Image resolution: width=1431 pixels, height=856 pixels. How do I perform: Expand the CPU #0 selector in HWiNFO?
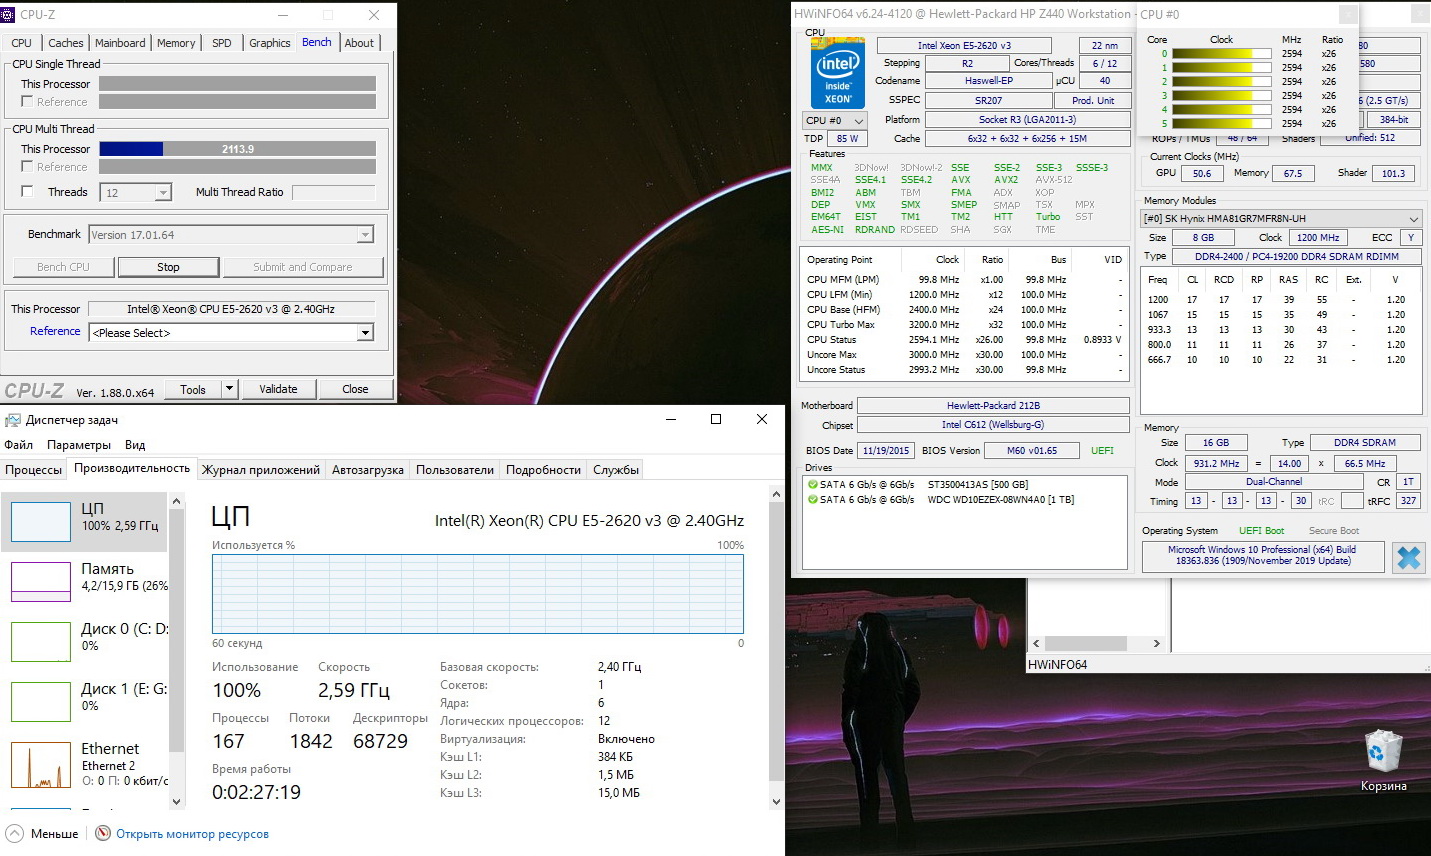point(835,121)
